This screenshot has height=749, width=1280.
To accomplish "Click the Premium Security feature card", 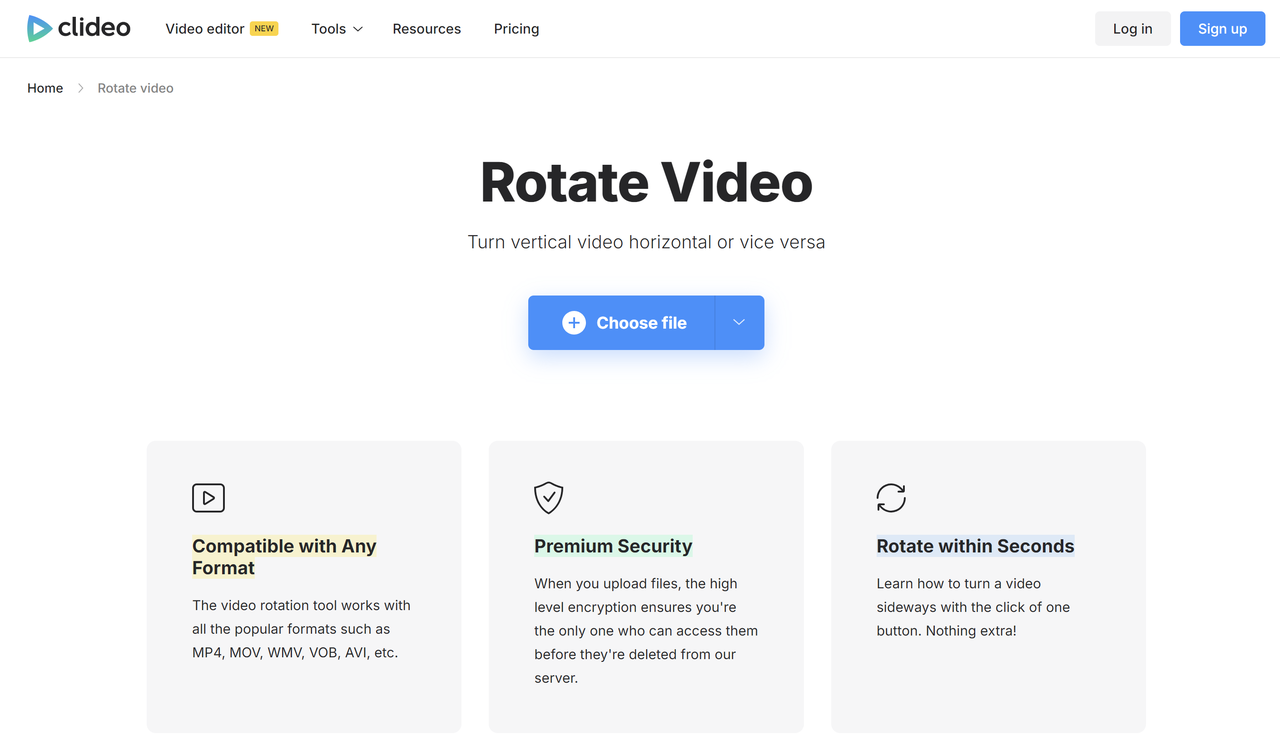I will [x=645, y=586].
